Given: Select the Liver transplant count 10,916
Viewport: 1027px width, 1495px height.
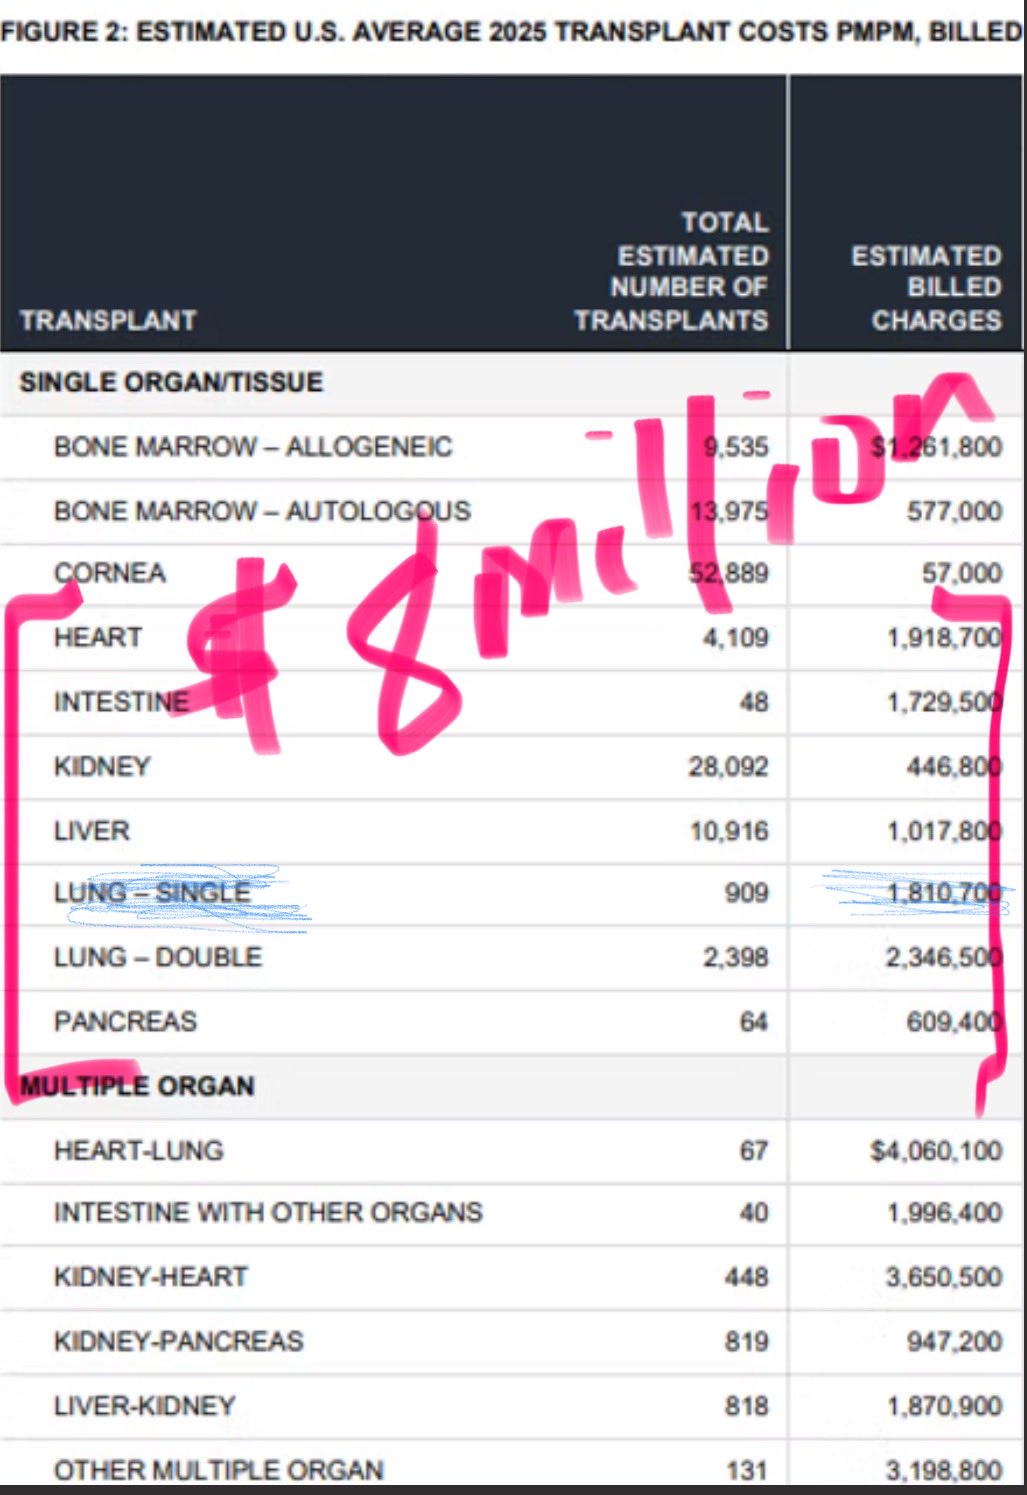Looking at the screenshot, I should pyautogui.click(x=729, y=831).
